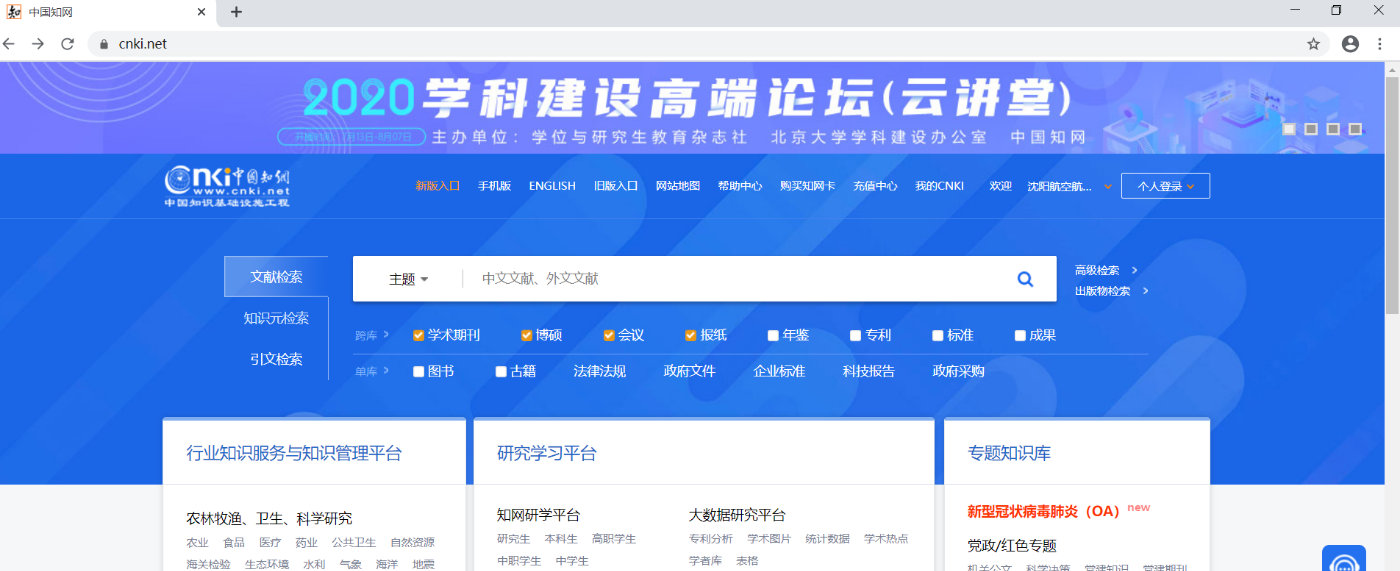The height and width of the screenshot is (571, 1400).
Task: Switch to the 知识元检索 tab
Action: (x=276, y=318)
